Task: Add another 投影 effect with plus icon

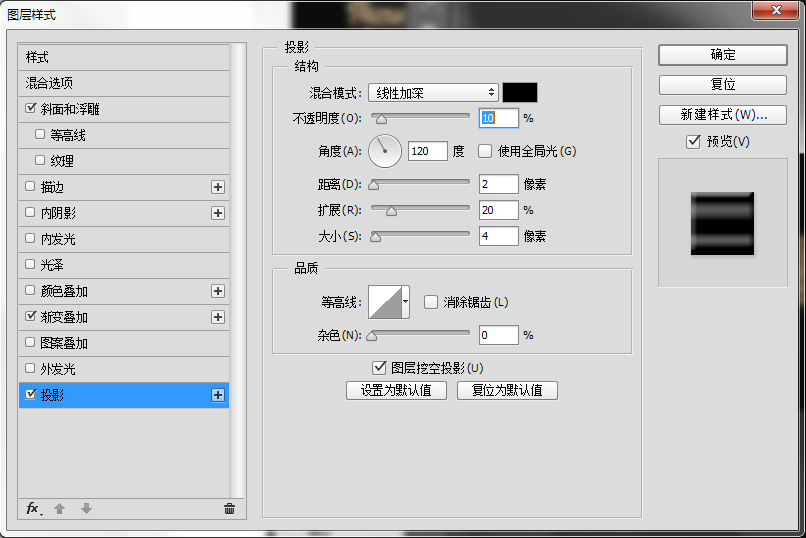Action: [x=218, y=395]
